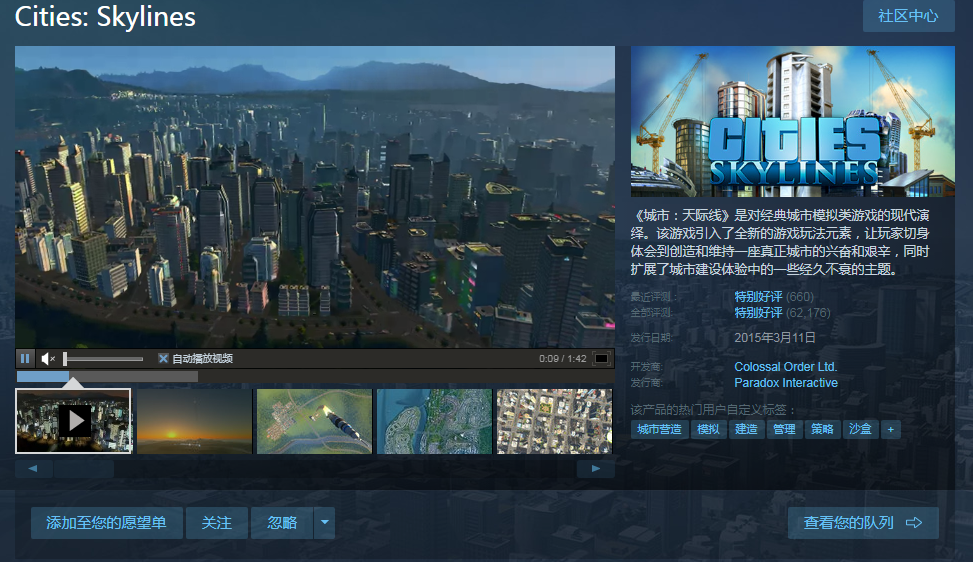This screenshot has width=973, height=562.
Task: Toggle the 自动播放视频 checkbox
Action: (x=163, y=359)
